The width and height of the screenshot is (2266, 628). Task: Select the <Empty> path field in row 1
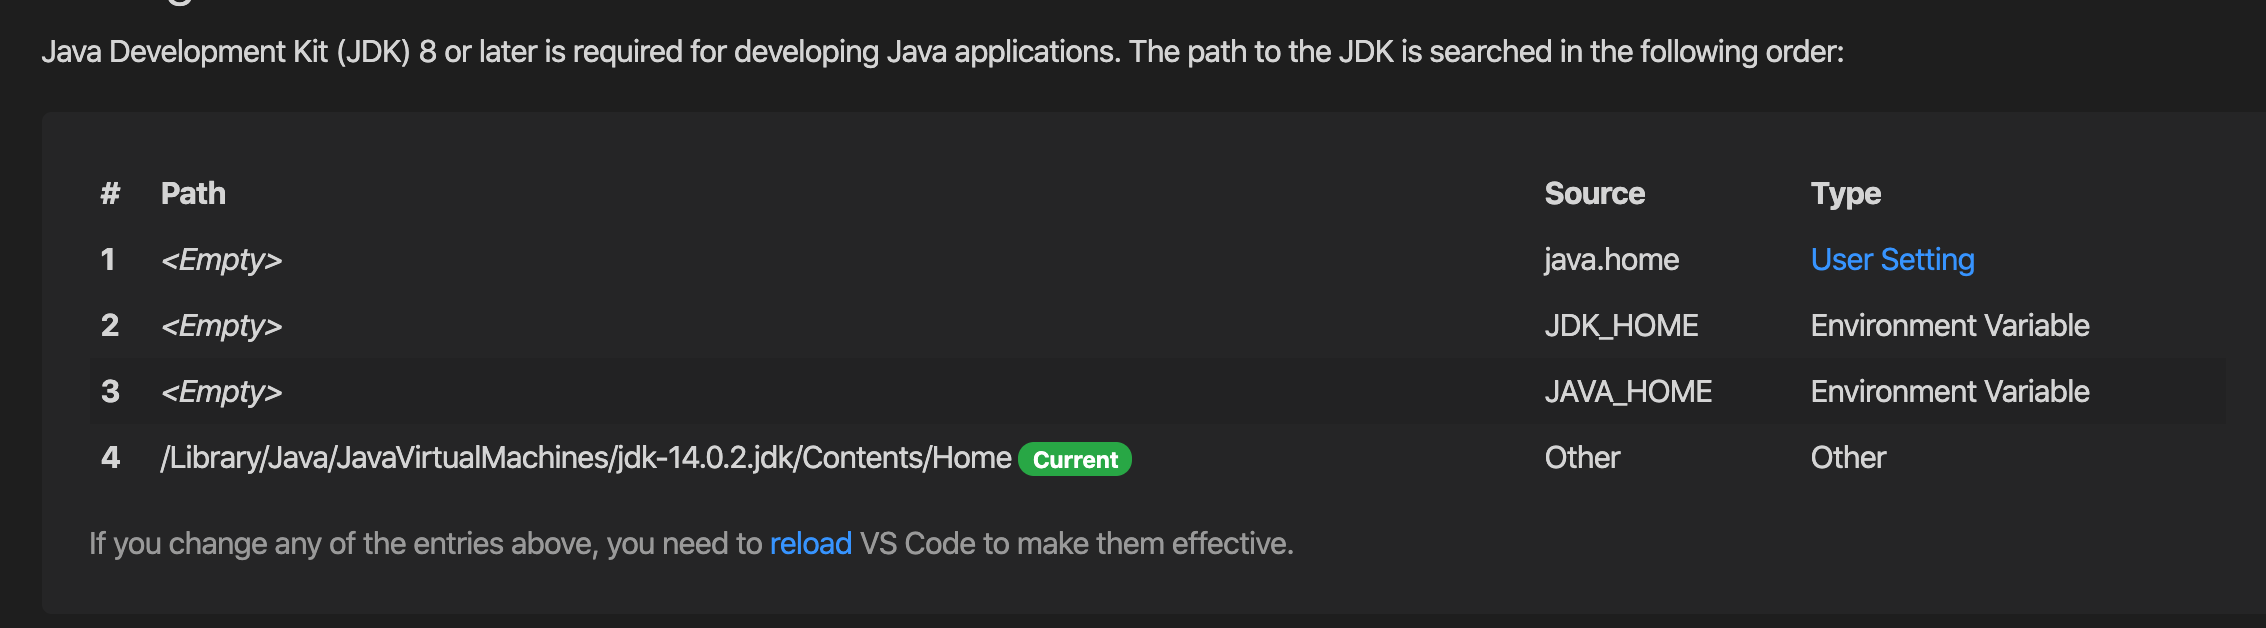coord(222,259)
